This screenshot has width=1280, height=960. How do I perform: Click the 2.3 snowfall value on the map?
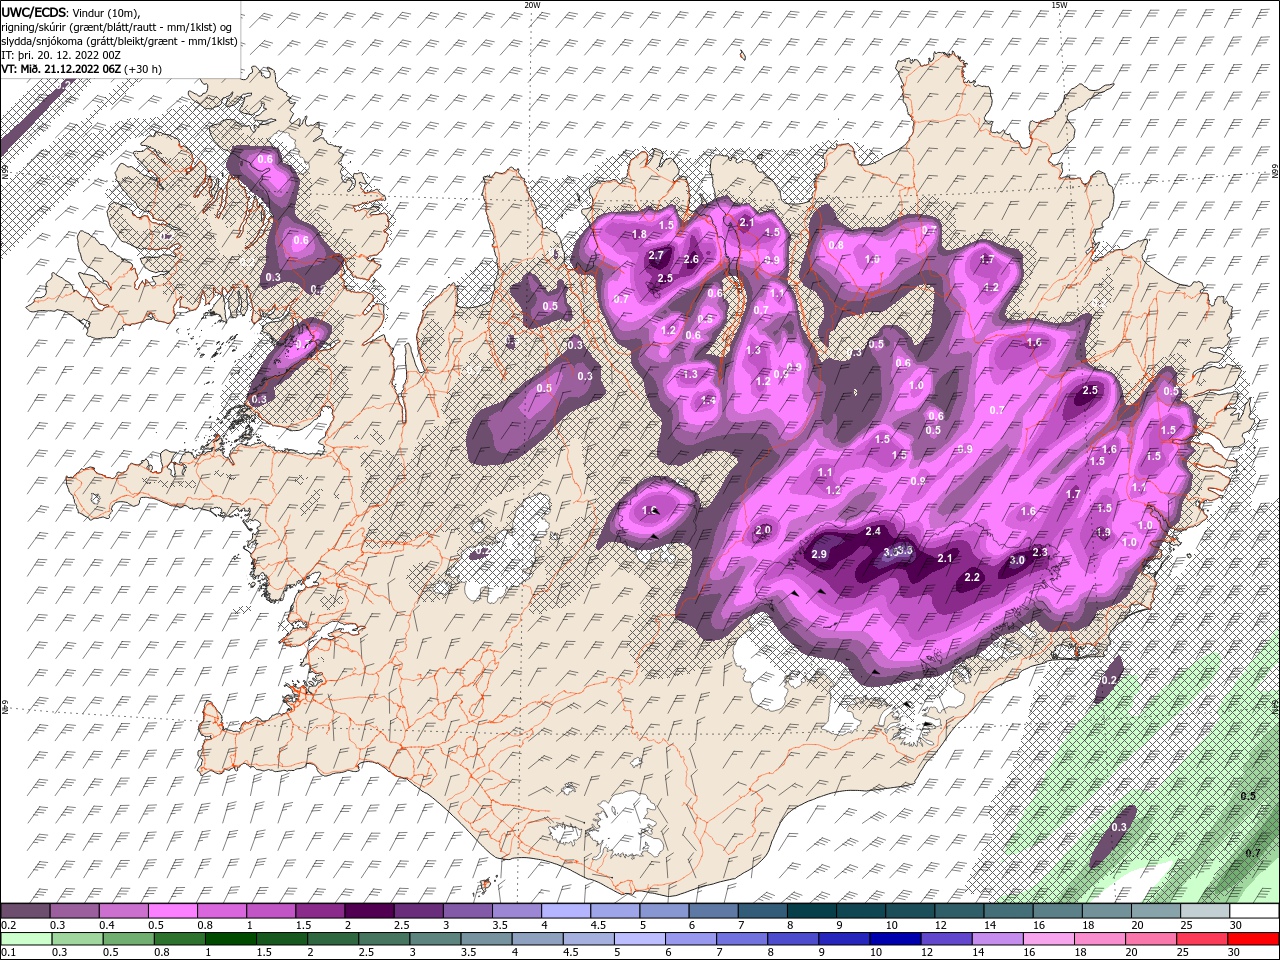1040,552
